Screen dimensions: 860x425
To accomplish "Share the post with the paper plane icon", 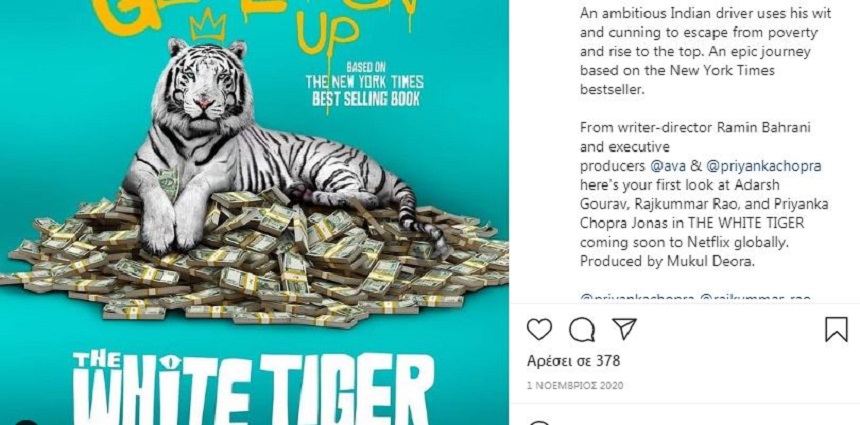I will [624, 329].
